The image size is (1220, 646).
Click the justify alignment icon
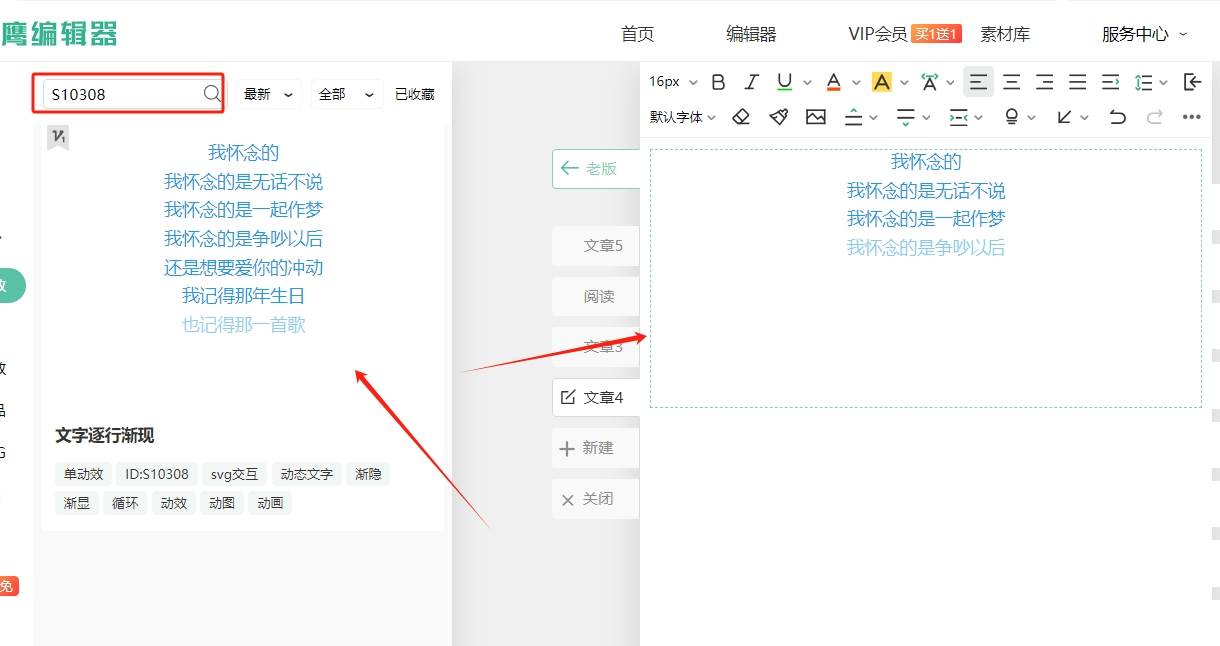point(1077,82)
